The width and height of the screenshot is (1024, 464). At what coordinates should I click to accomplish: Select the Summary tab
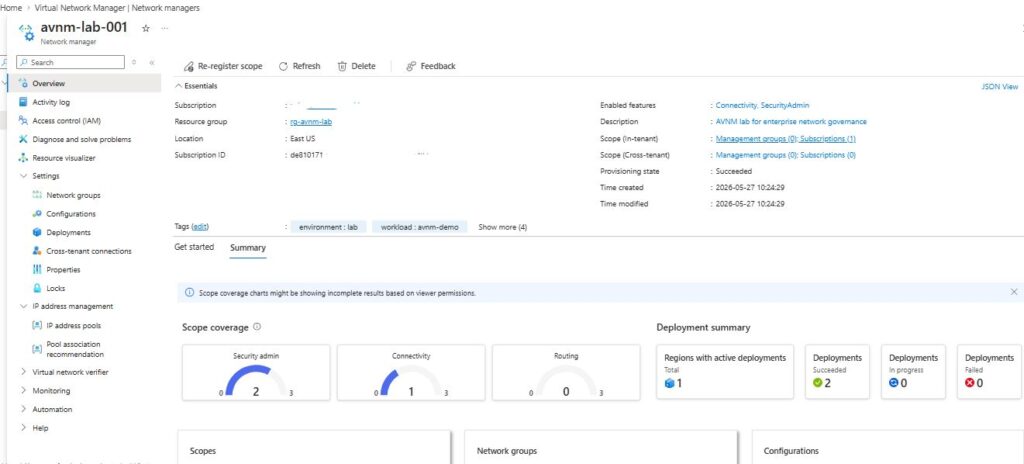[x=248, y=248]
